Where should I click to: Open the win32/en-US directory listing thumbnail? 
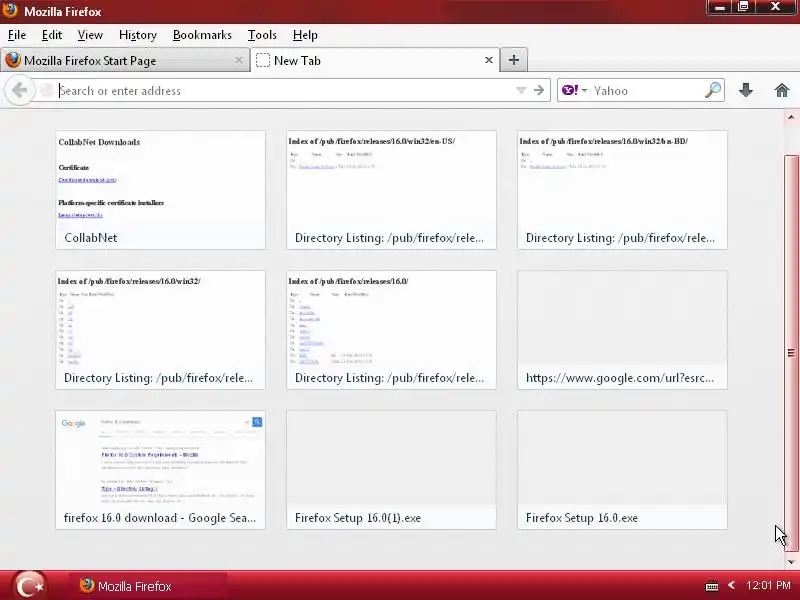[391, 190]
